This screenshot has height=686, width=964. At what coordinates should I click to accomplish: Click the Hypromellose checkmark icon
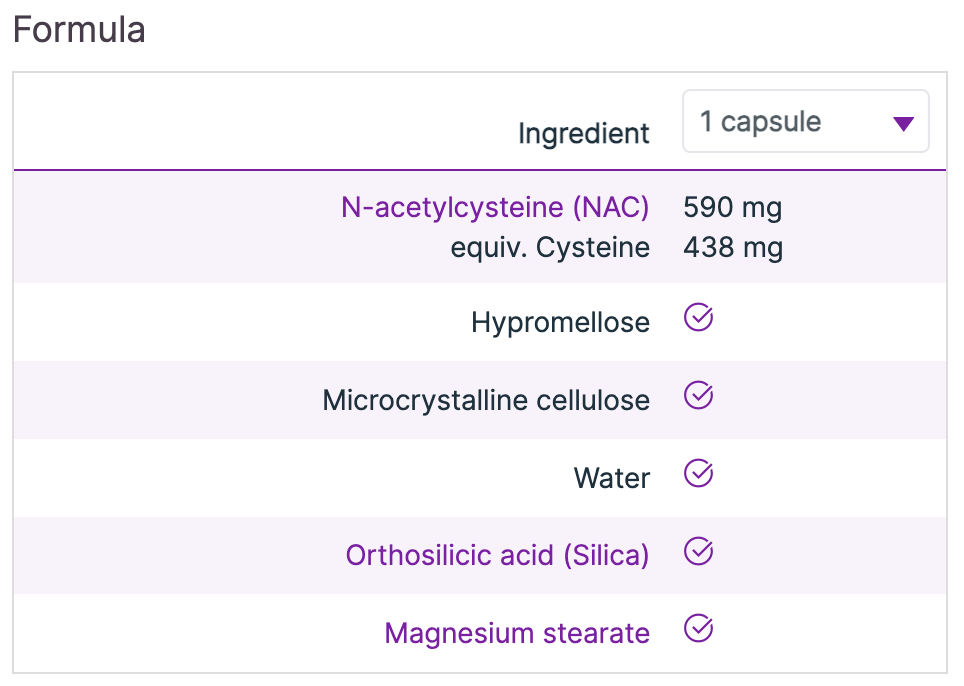[x=698, y=319]
